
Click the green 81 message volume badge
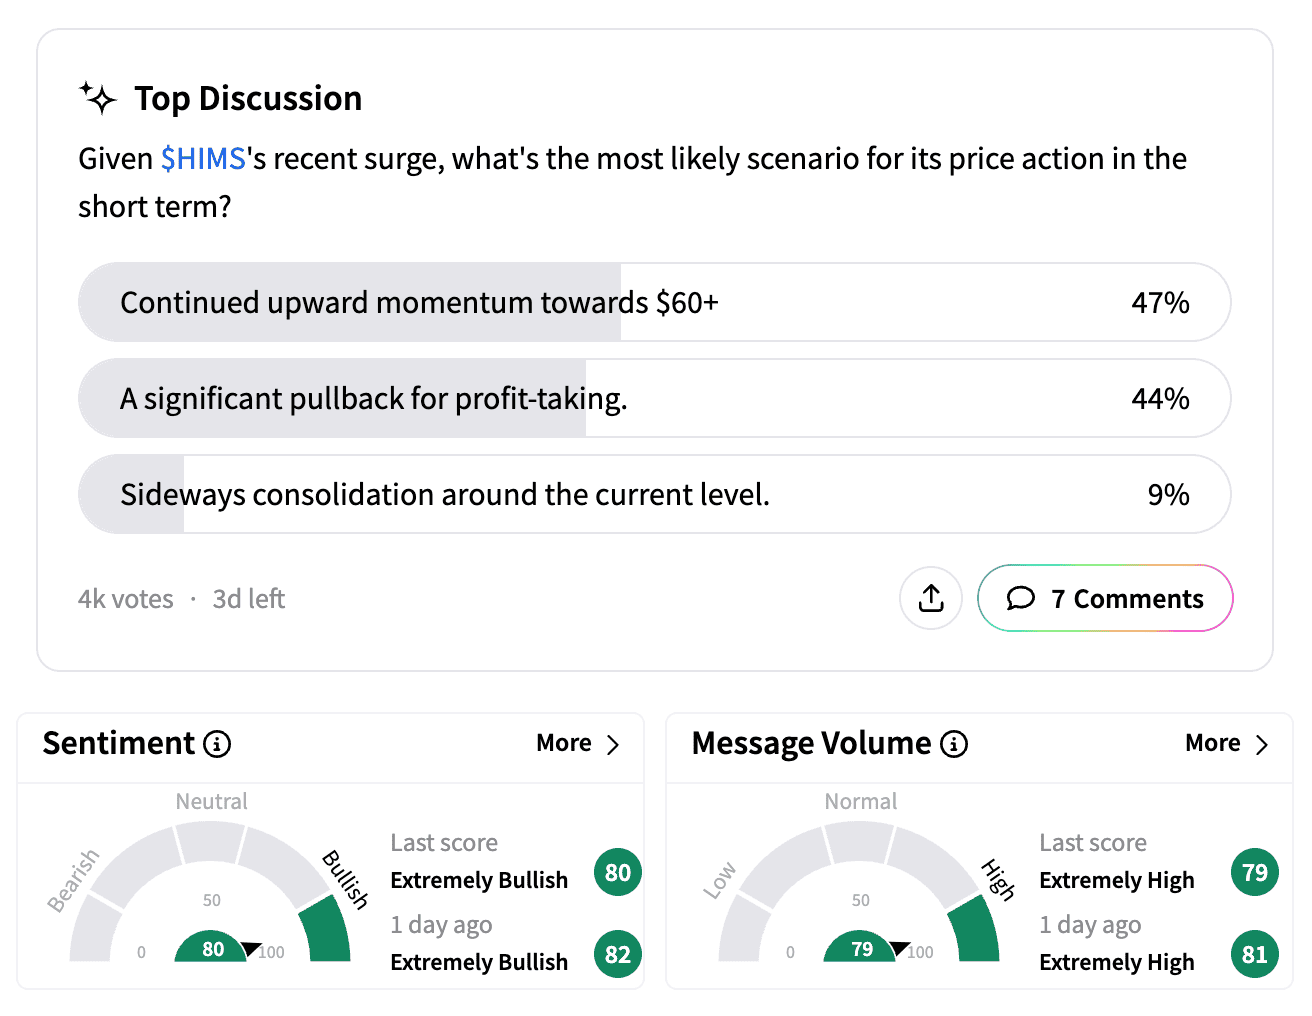pos(1255,954)
